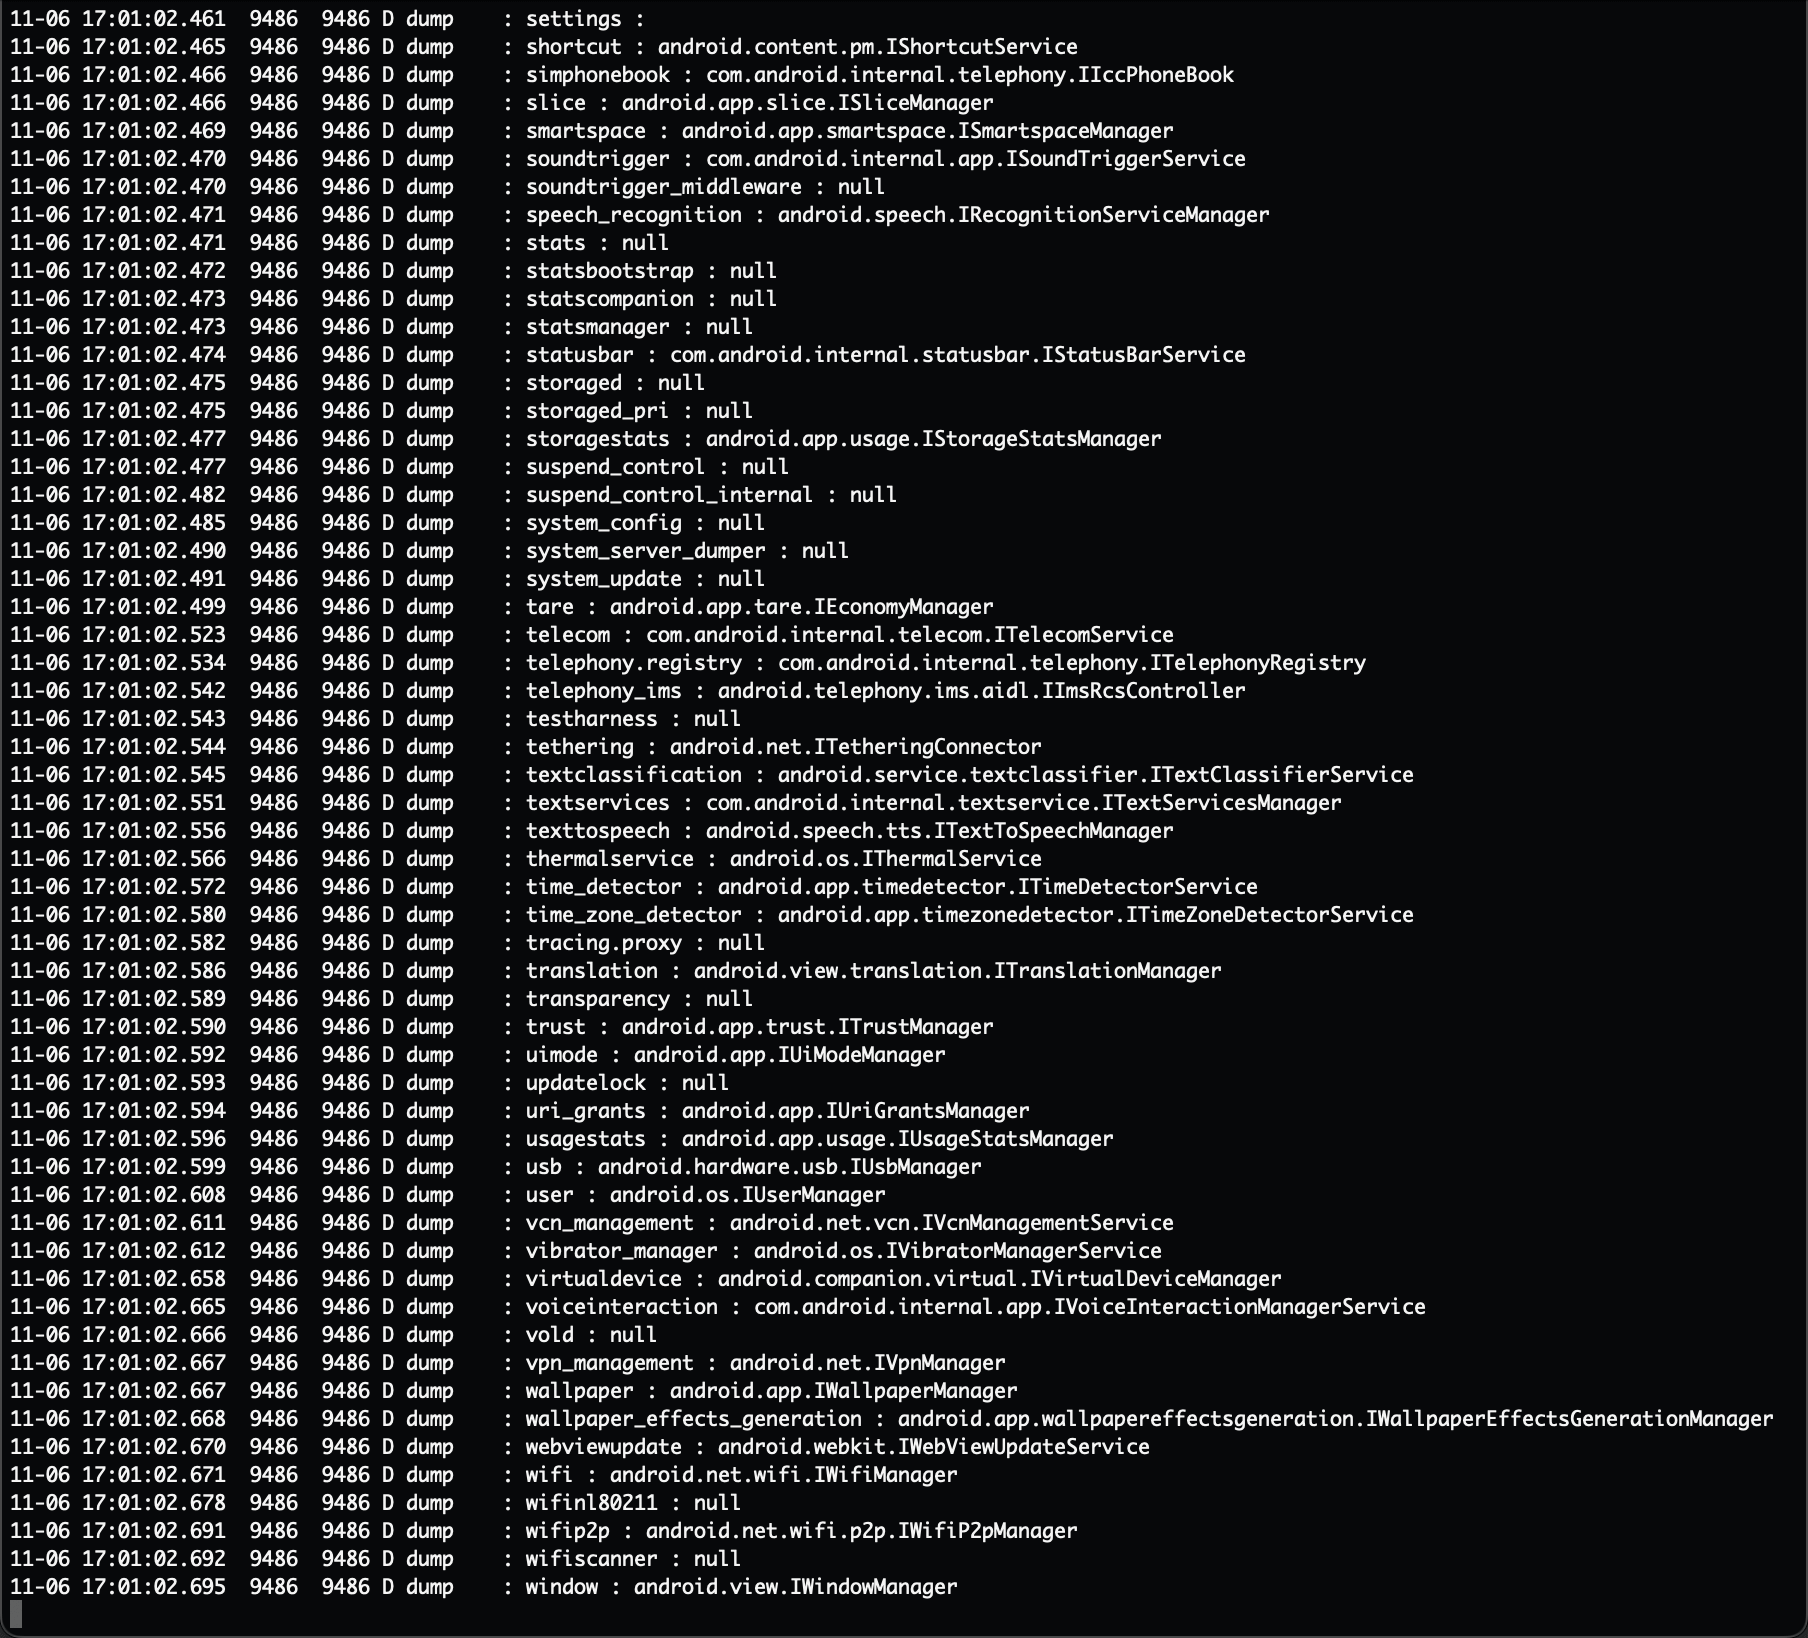The width and height of the screenshot is (1808, 1638).
Task: Click 'android.view.translation.ITranslationManager' text
Action: (958, 971)
